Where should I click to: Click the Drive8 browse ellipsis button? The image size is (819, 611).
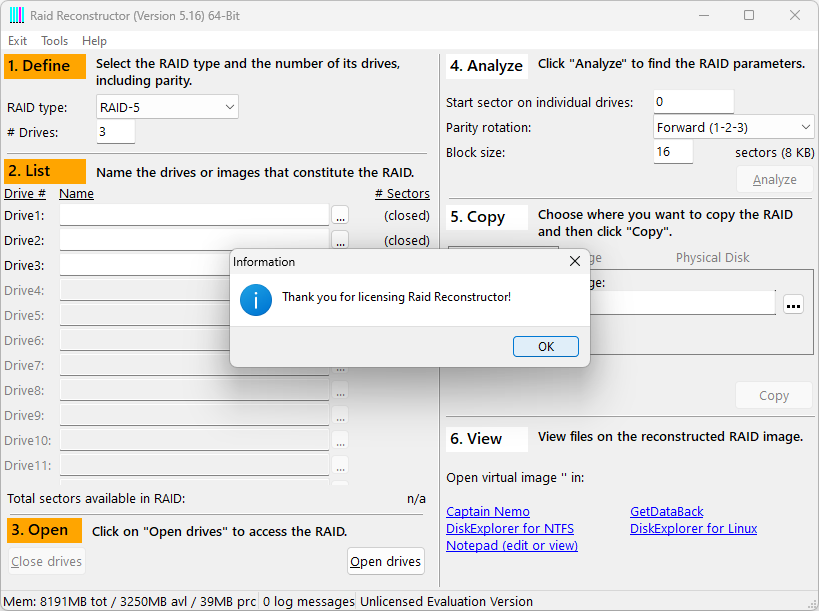[x=340, y=390]
